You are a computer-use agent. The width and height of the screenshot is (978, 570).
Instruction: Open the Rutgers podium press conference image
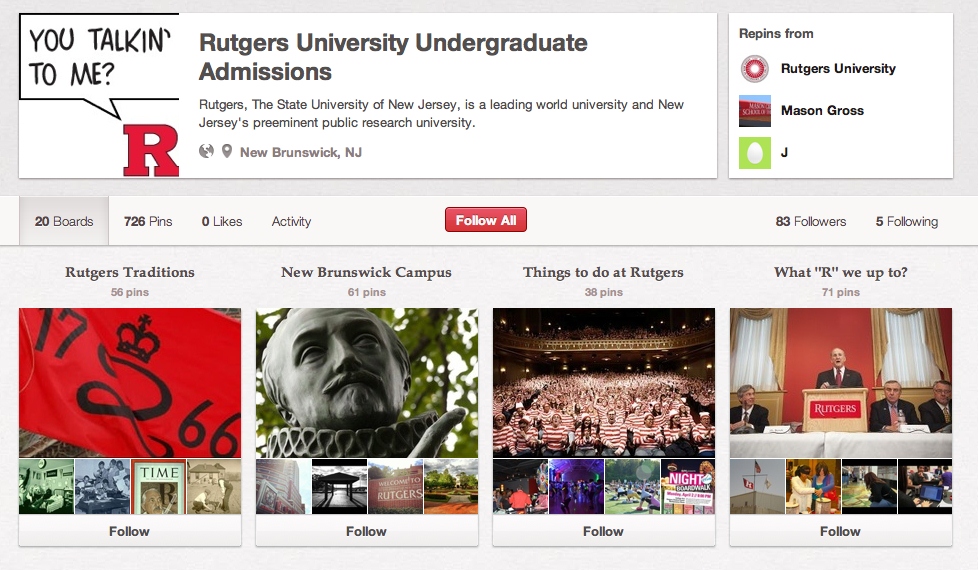click(x=841, y=382)
